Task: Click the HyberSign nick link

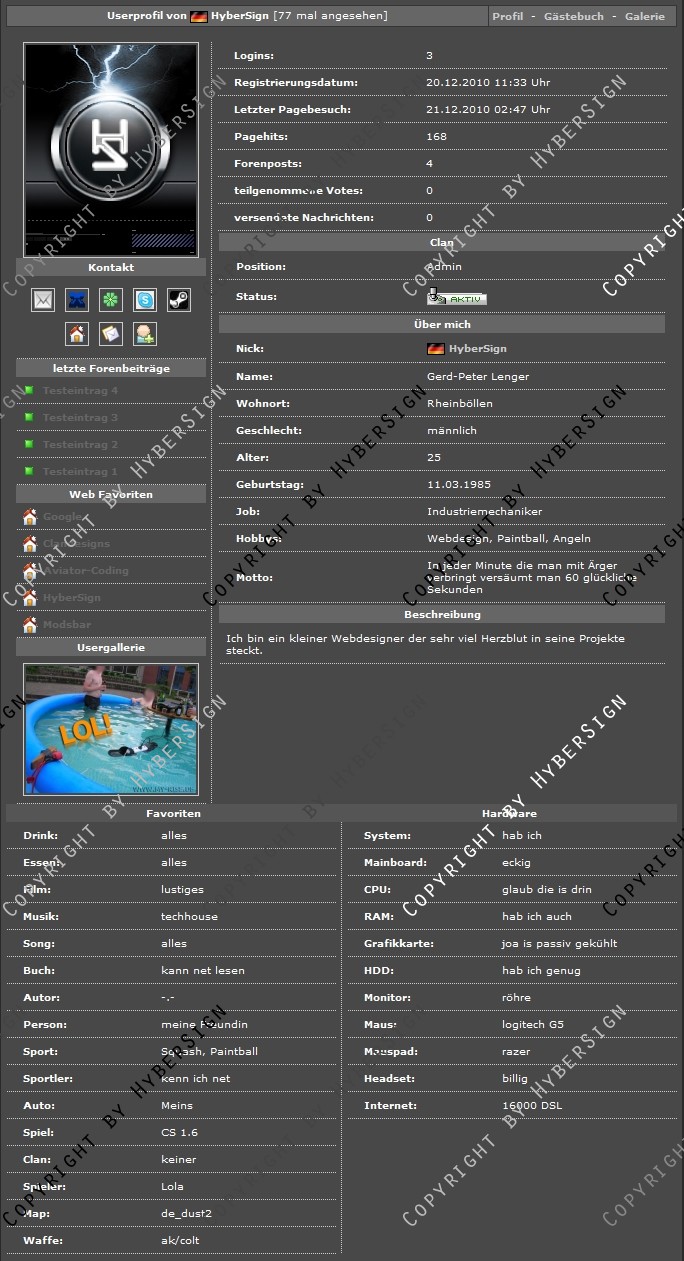Action: click(477, 349)
